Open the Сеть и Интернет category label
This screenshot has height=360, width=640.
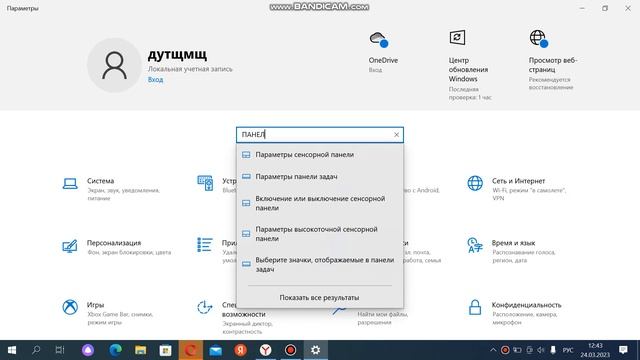[518, 181]
